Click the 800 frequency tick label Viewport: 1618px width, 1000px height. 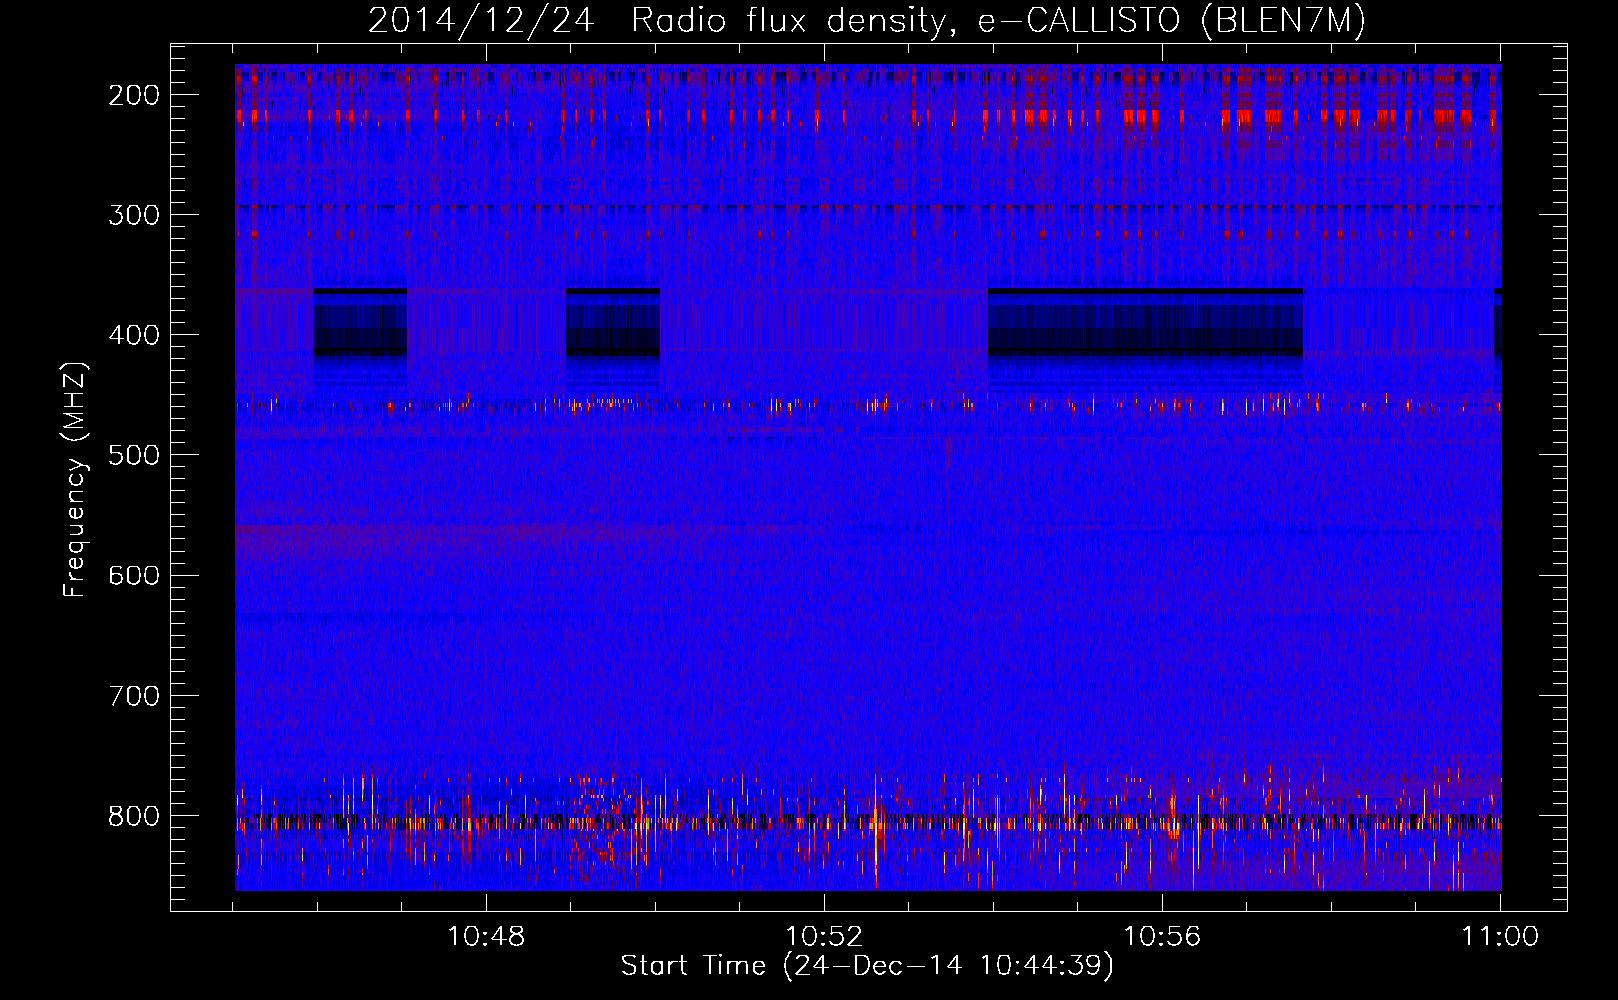coord(133,816)
